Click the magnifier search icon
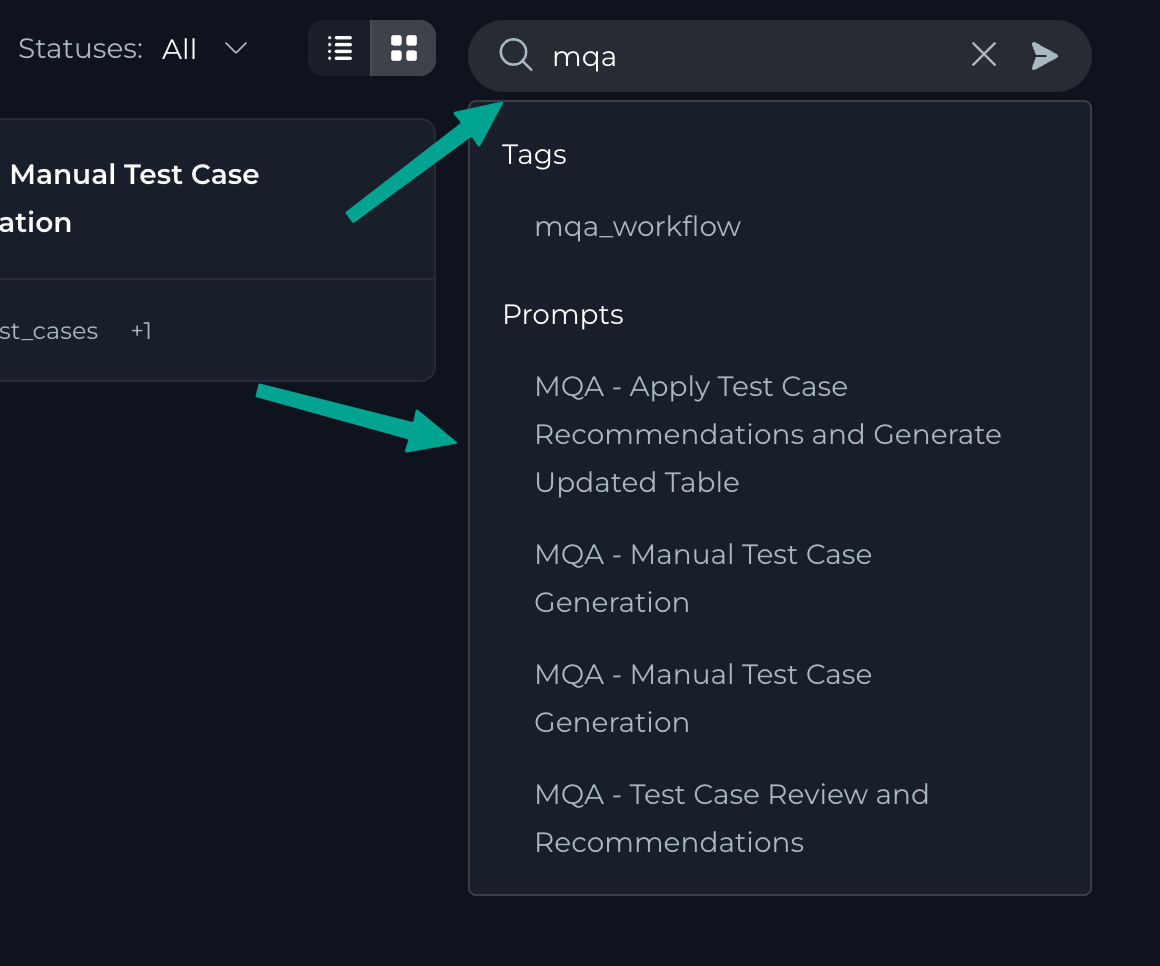 pos(515,55)
